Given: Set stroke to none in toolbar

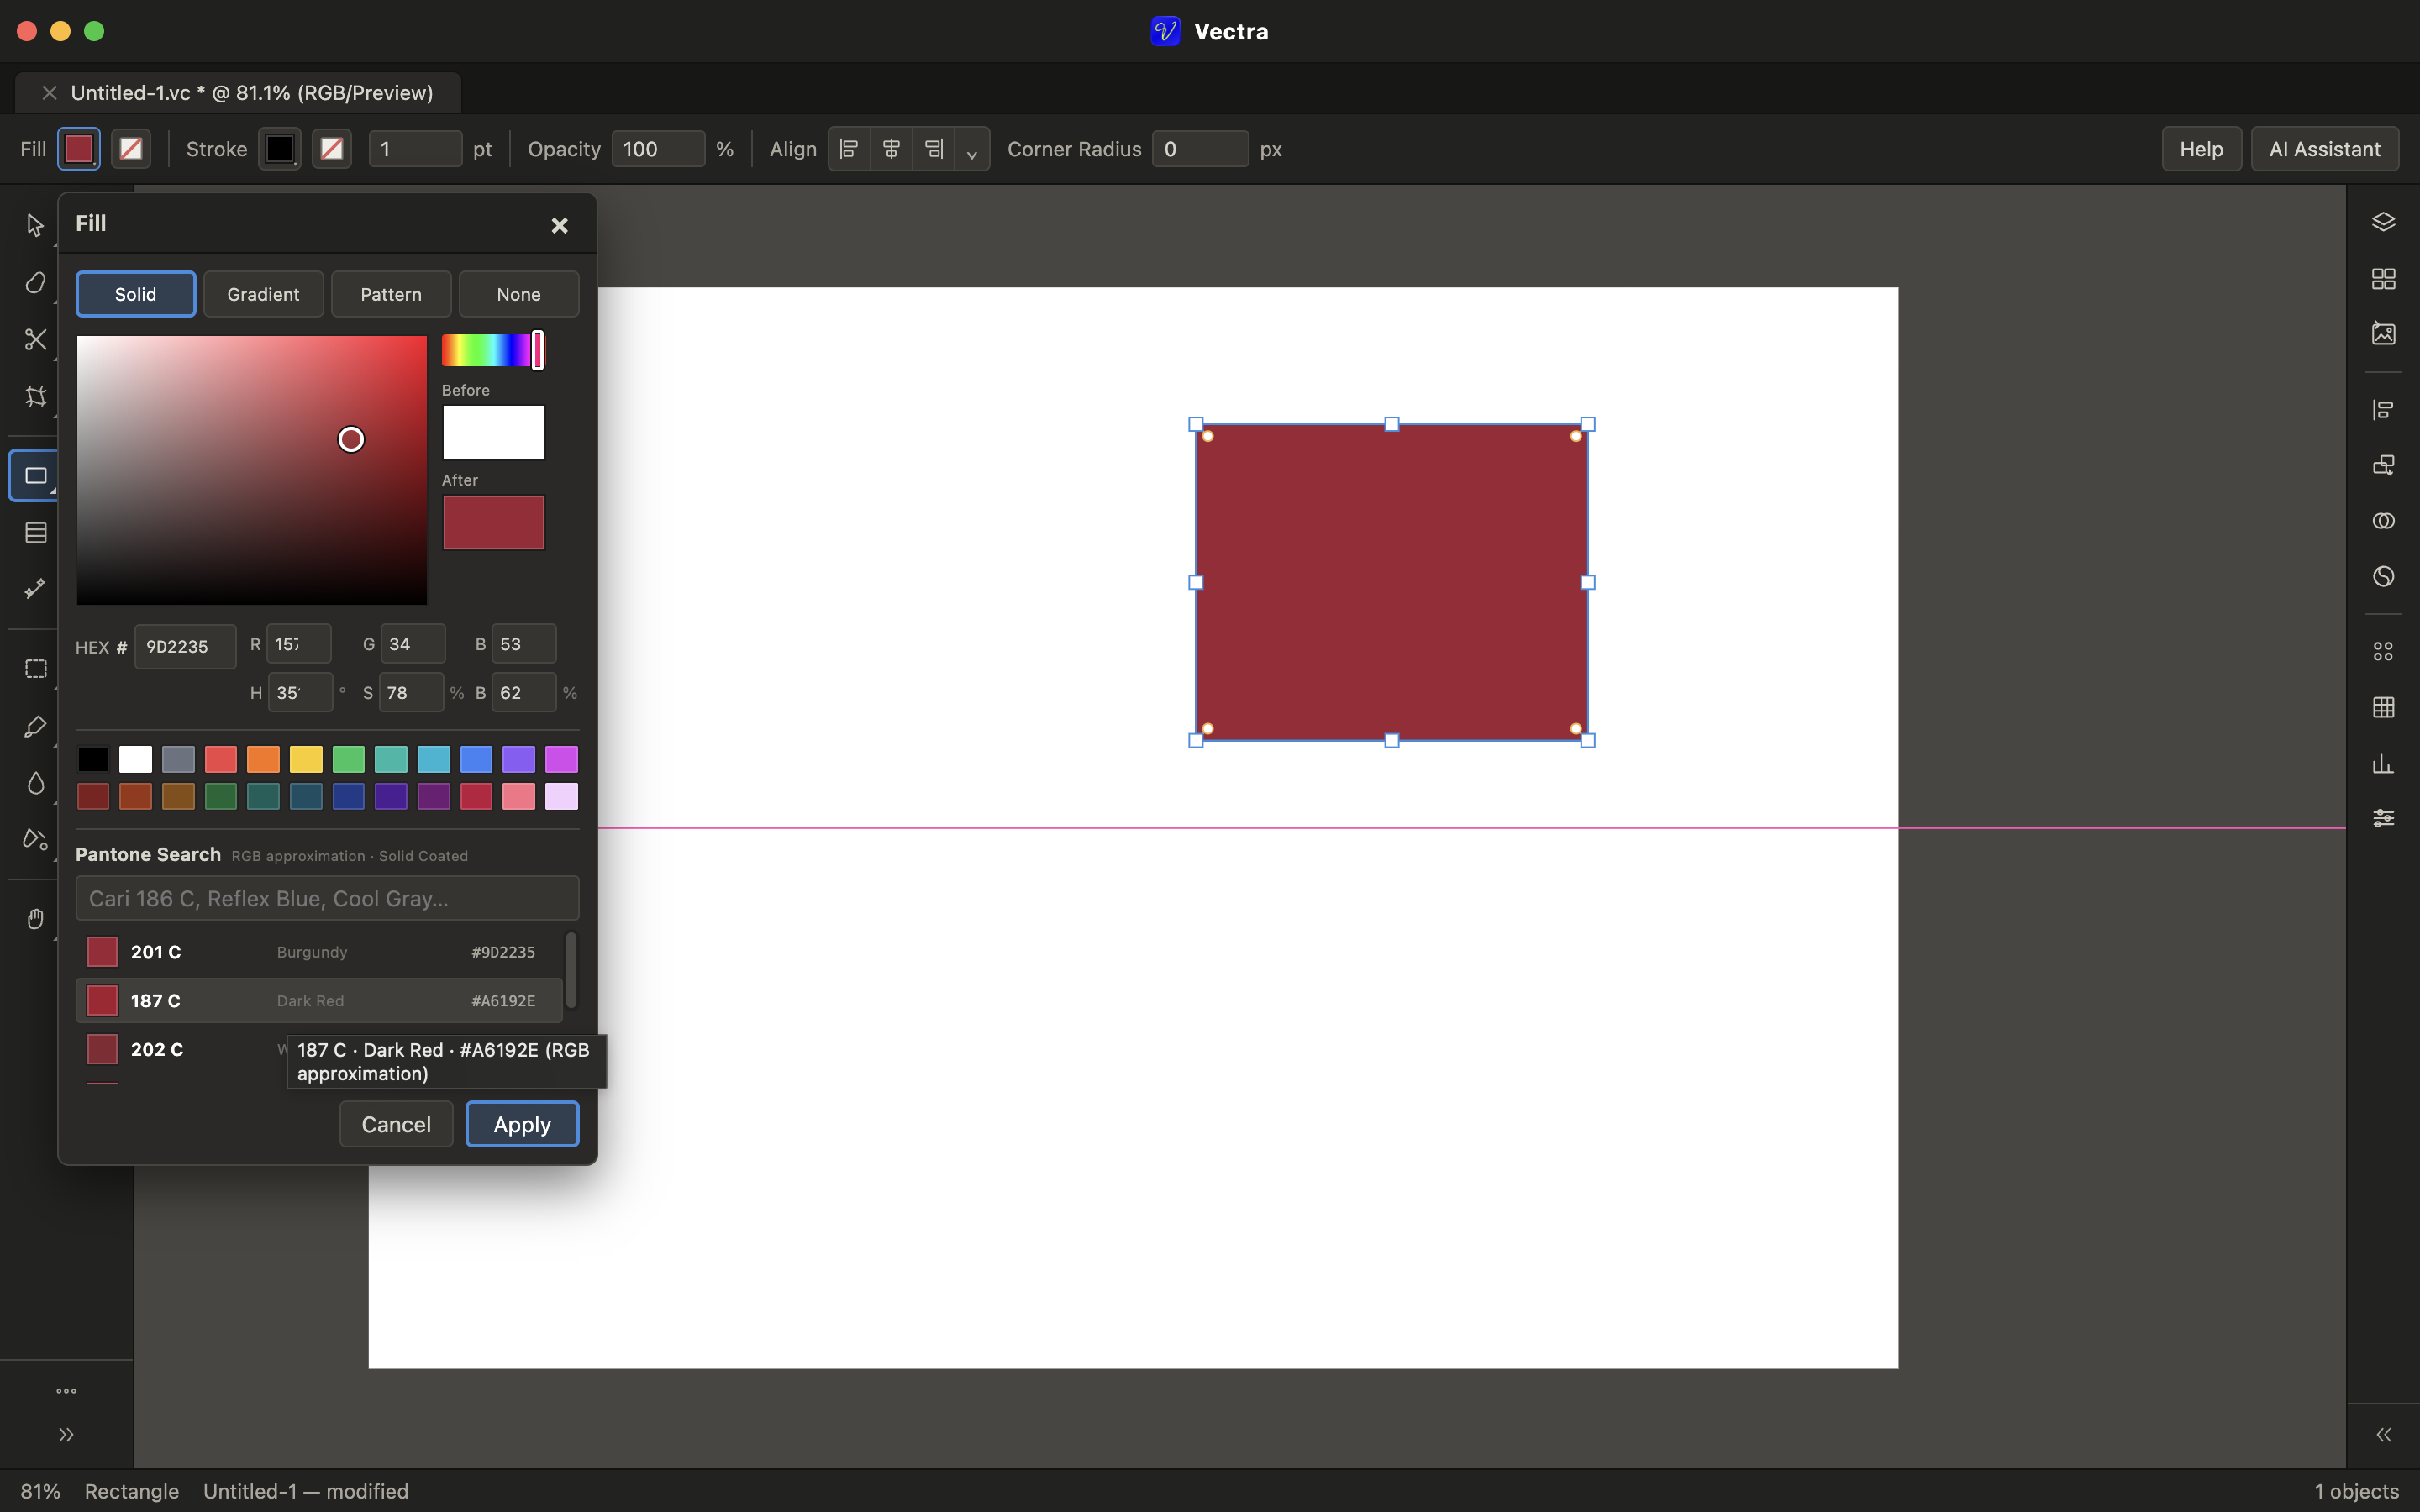Looking at the screenshot, I should click(332, 149).
